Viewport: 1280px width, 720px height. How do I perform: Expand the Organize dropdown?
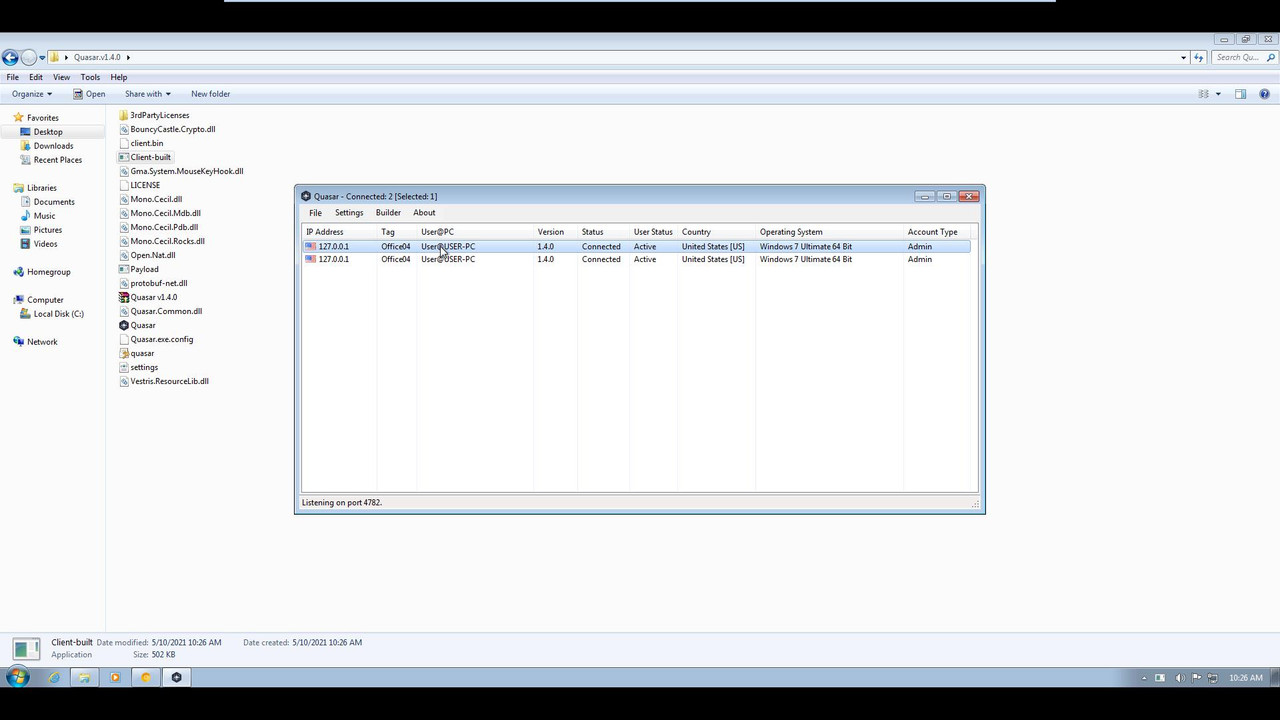pos(32,94)
